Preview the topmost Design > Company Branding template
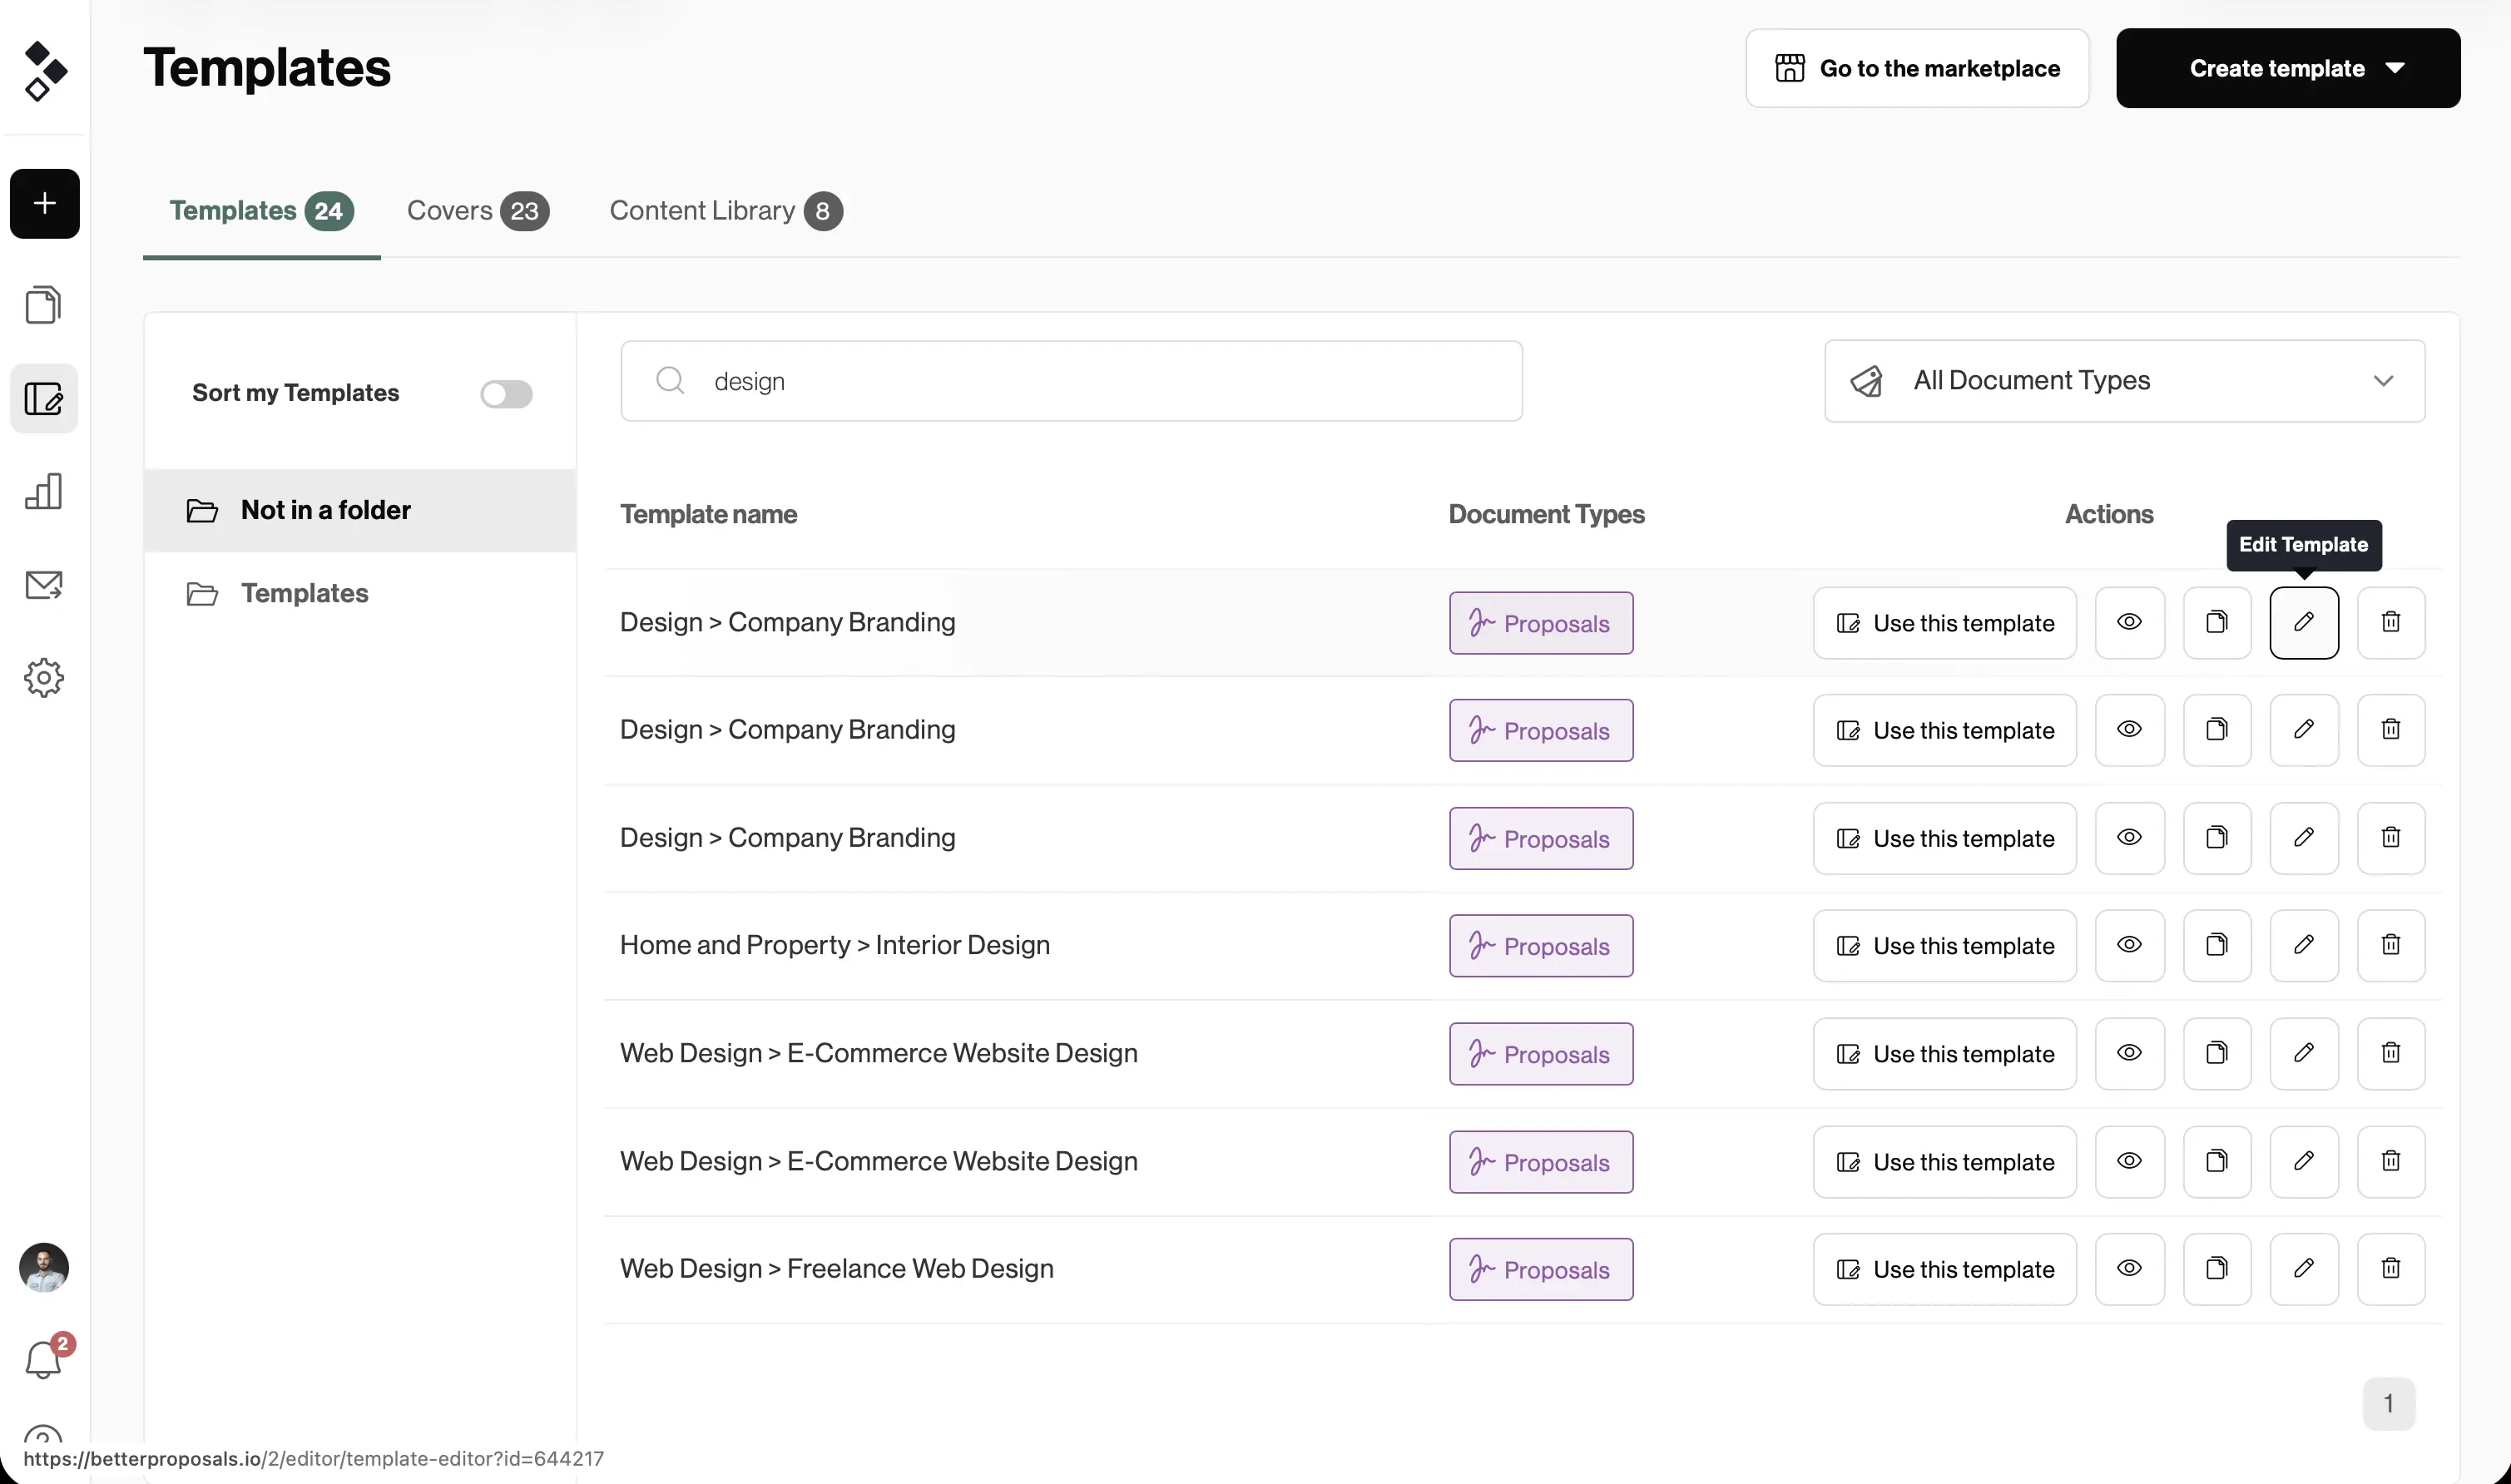2511x1484 pixels. pyautogui.click(x=2130, y=623)
